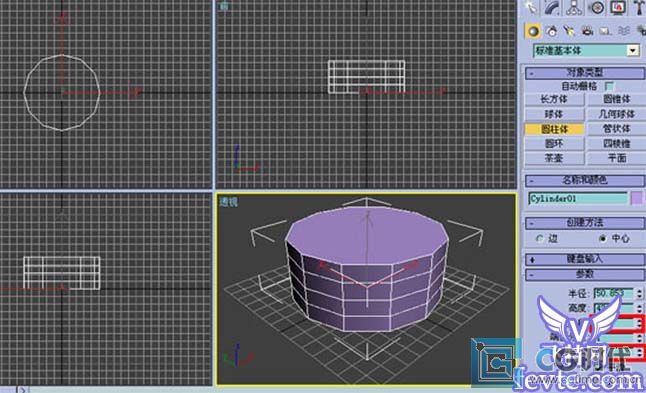The width and height of the screenshot is (646, 393).
Task: Click the 长方体 box button
Action: click(x=554, y=99)
